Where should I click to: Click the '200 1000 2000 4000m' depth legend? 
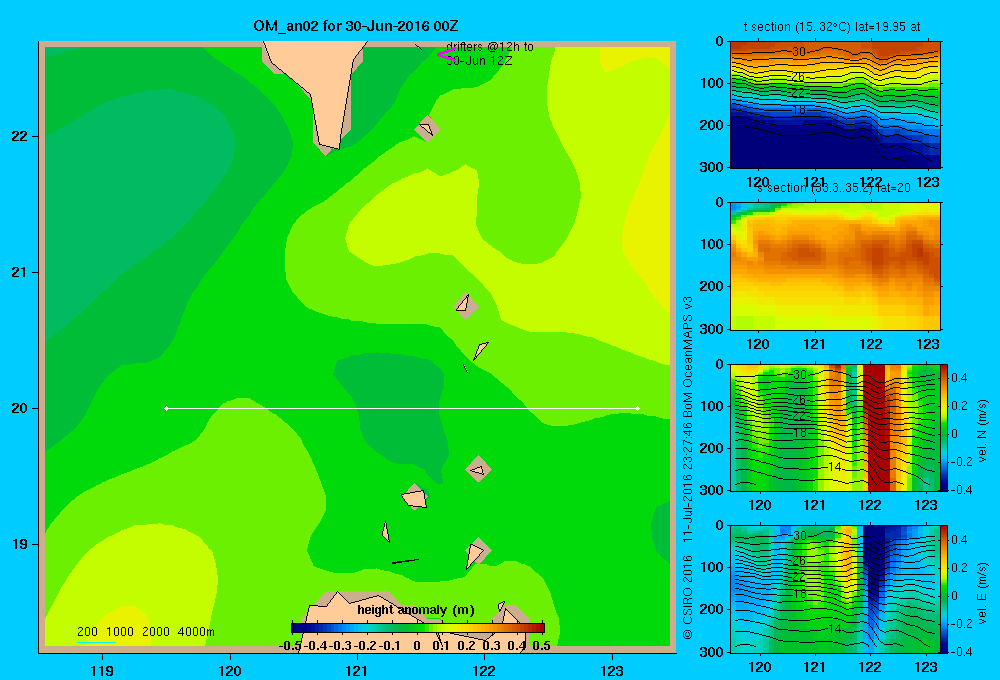[146, 632]
